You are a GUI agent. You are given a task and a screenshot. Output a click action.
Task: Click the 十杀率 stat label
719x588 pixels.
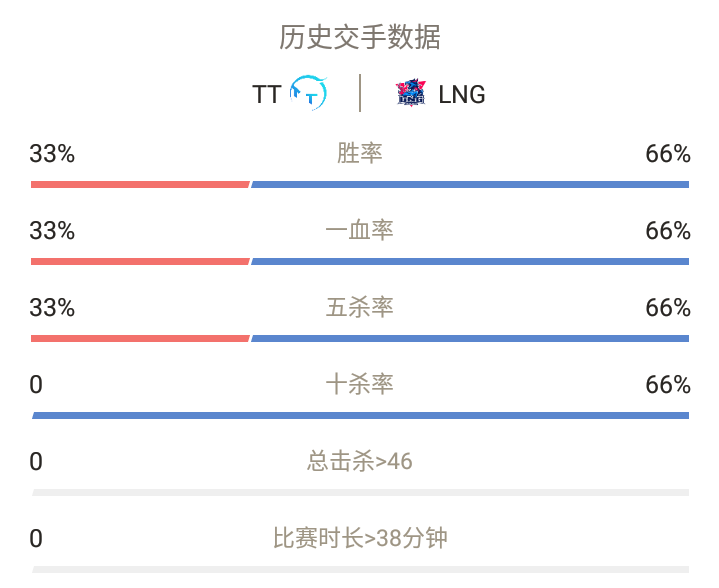coord(360,384)
